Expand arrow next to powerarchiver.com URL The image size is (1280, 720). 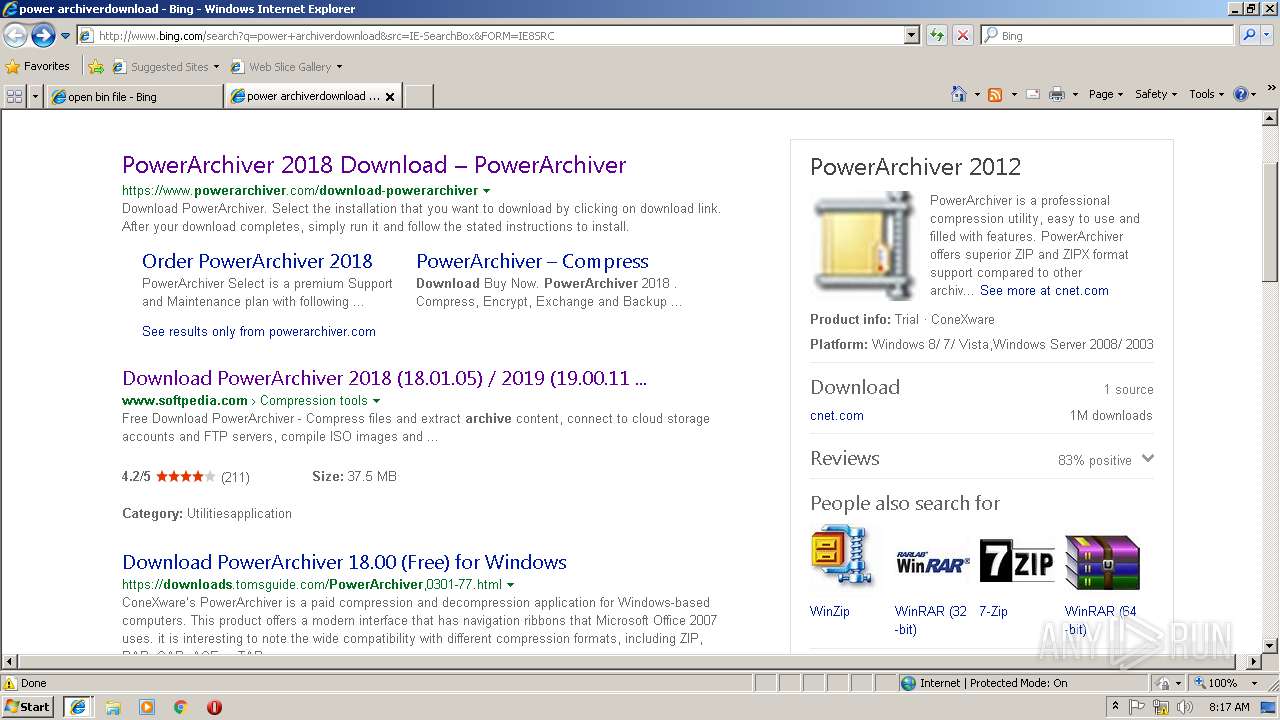tap(486, 191)
